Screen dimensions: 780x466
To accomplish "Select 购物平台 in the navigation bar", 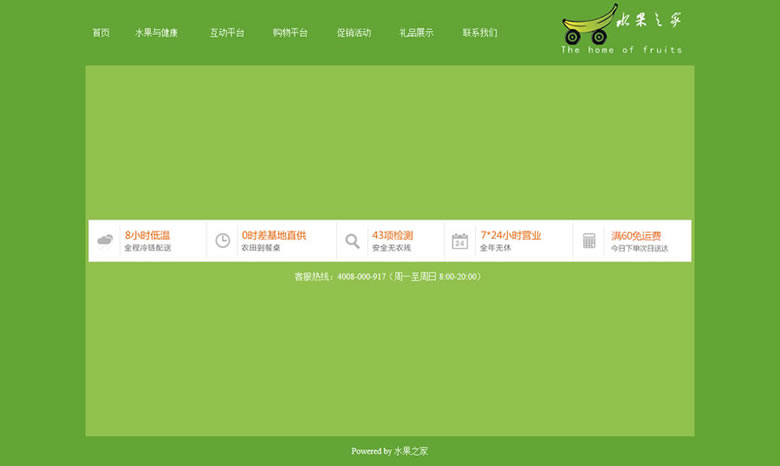I will pyautogui.click(x=290, y=33).
